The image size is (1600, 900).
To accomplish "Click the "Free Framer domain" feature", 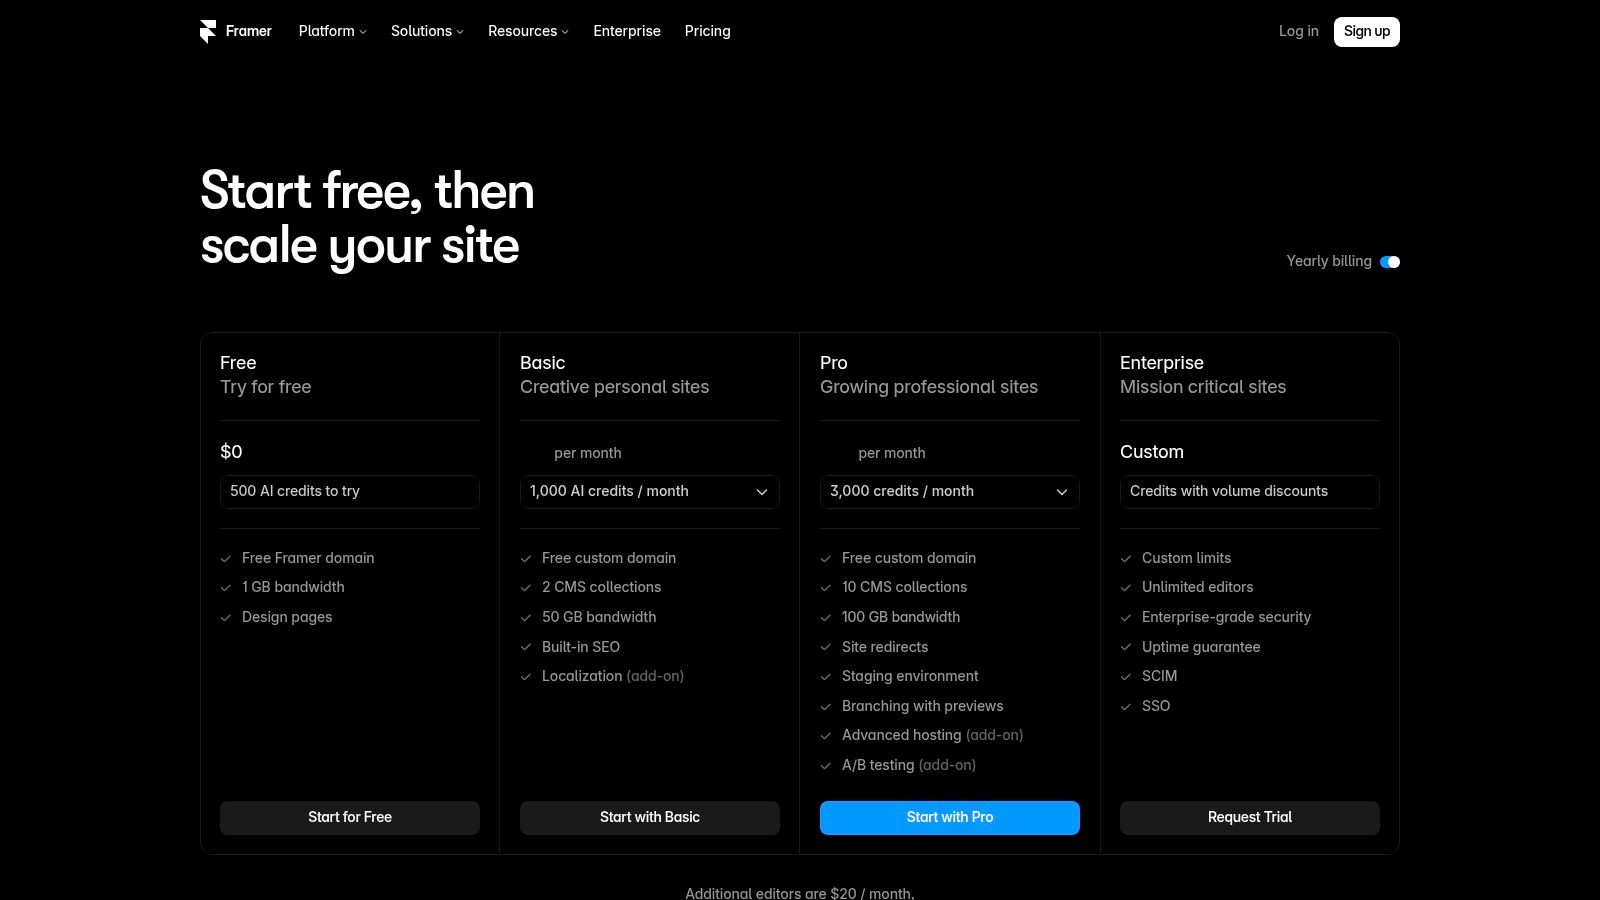I will (x=308, y=558).
